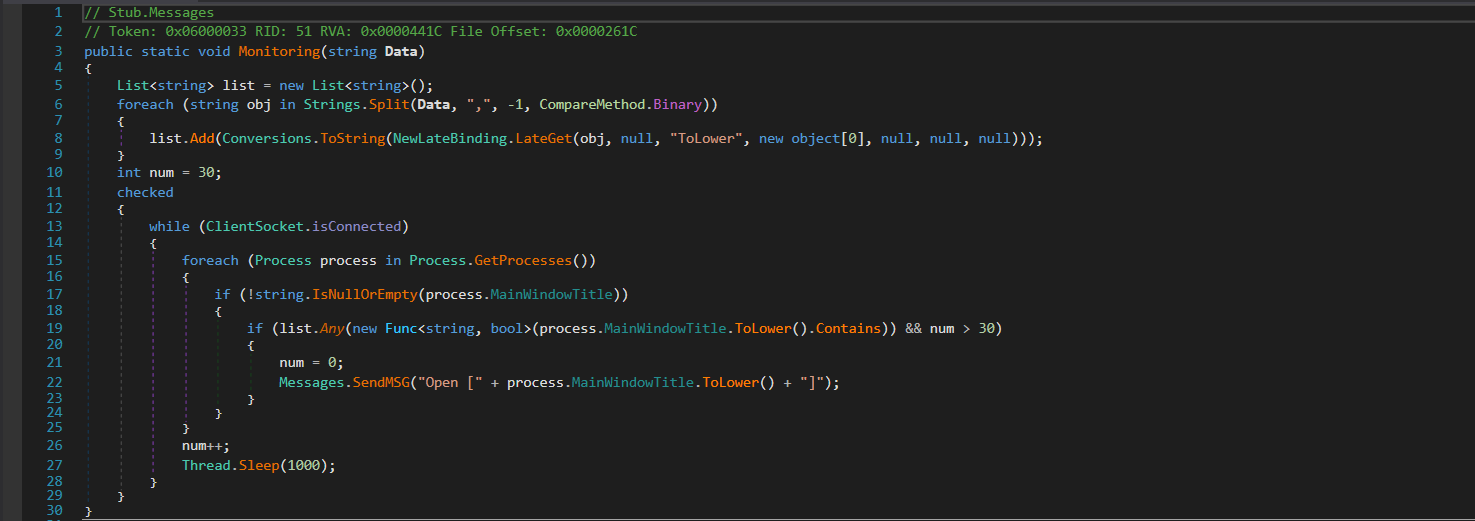Select the Binary enum member
The image size is (1475, 521).
click(677, 104)
